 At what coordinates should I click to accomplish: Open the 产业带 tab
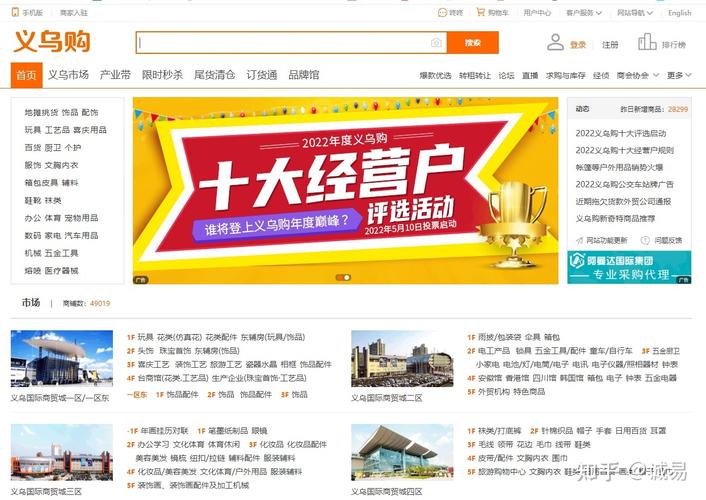(115, 75)
